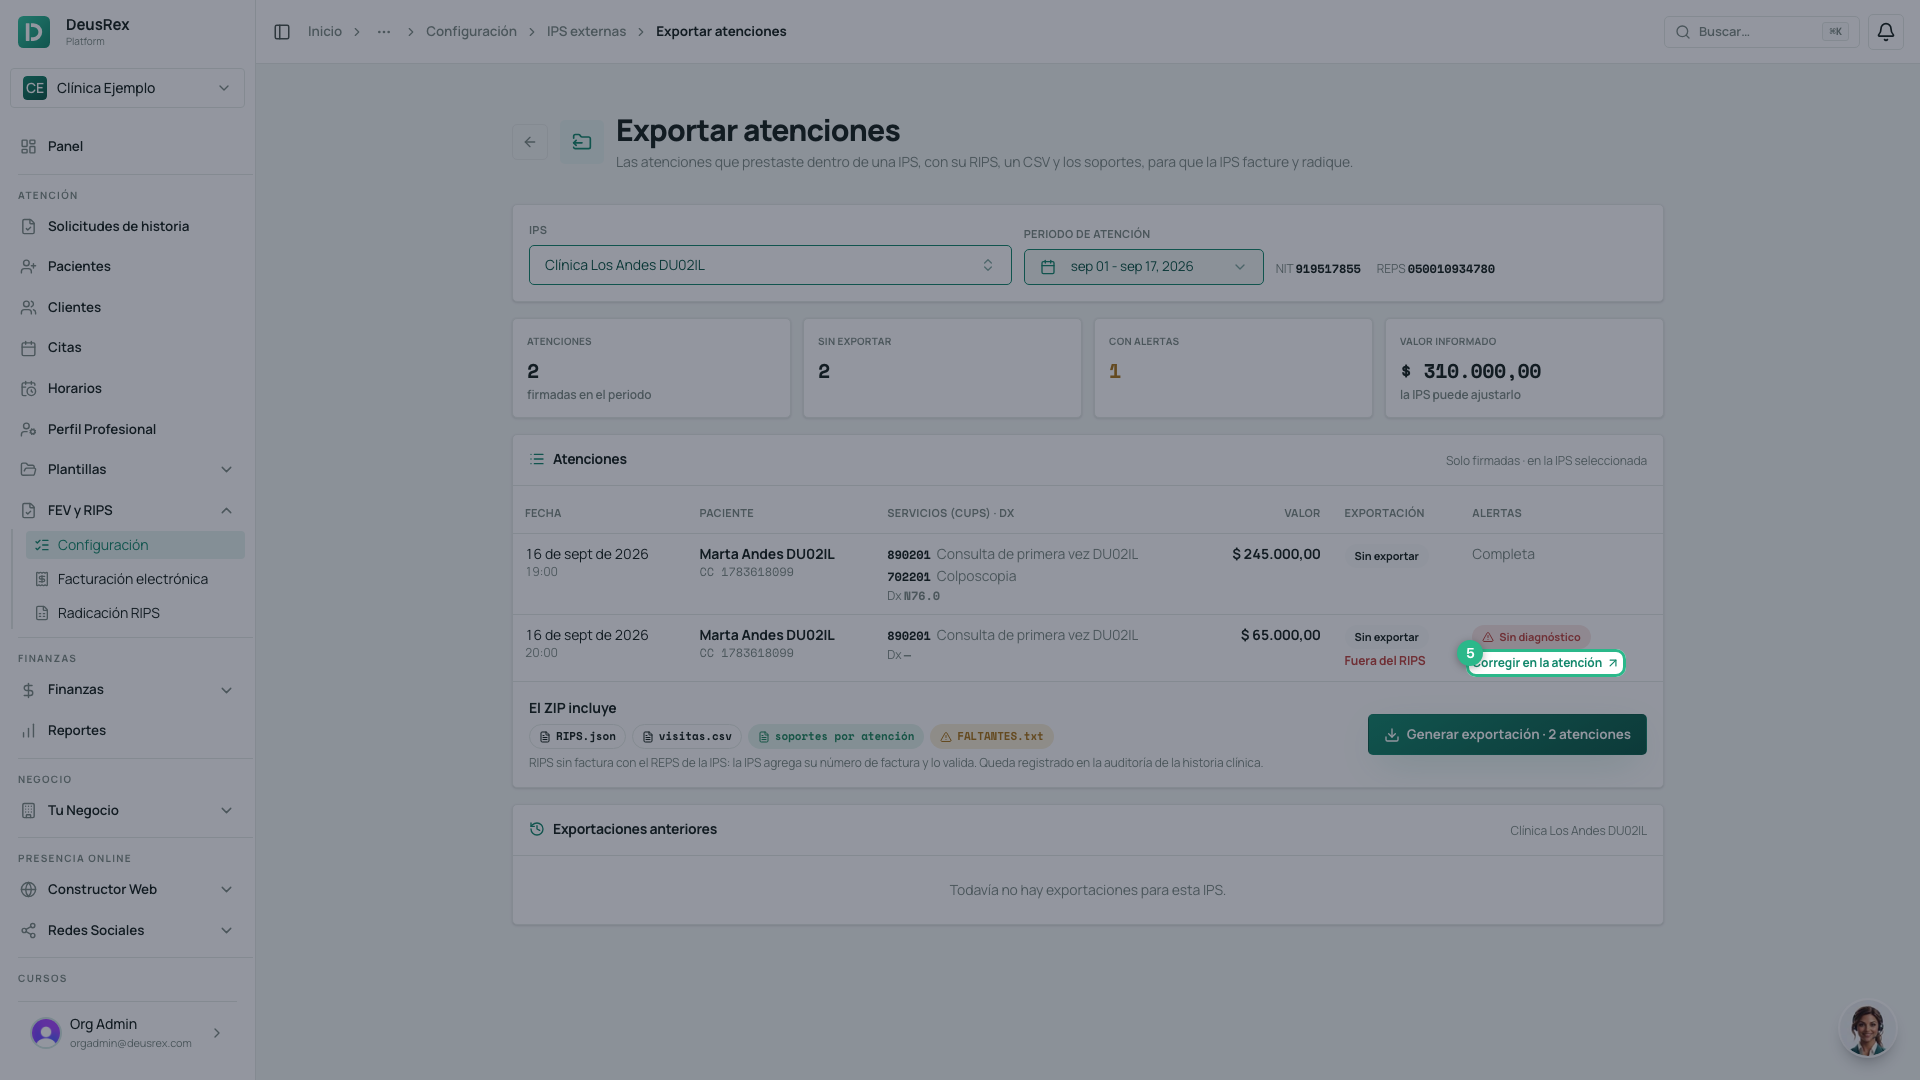Click the RIPS.json file chip
1920x1080 pixels.
pos(577,737)
